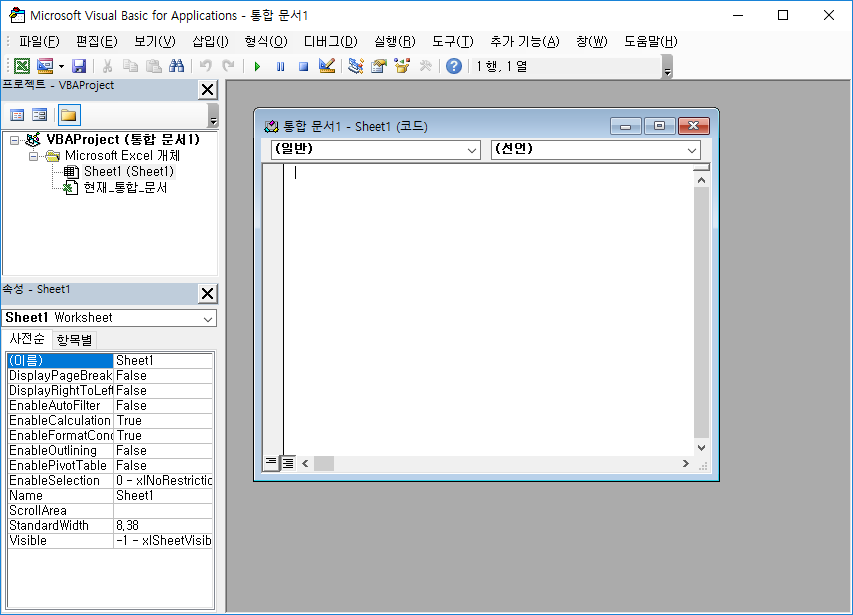Click View Object icon in project pane
853x615 pixels.
click(40, 115)
